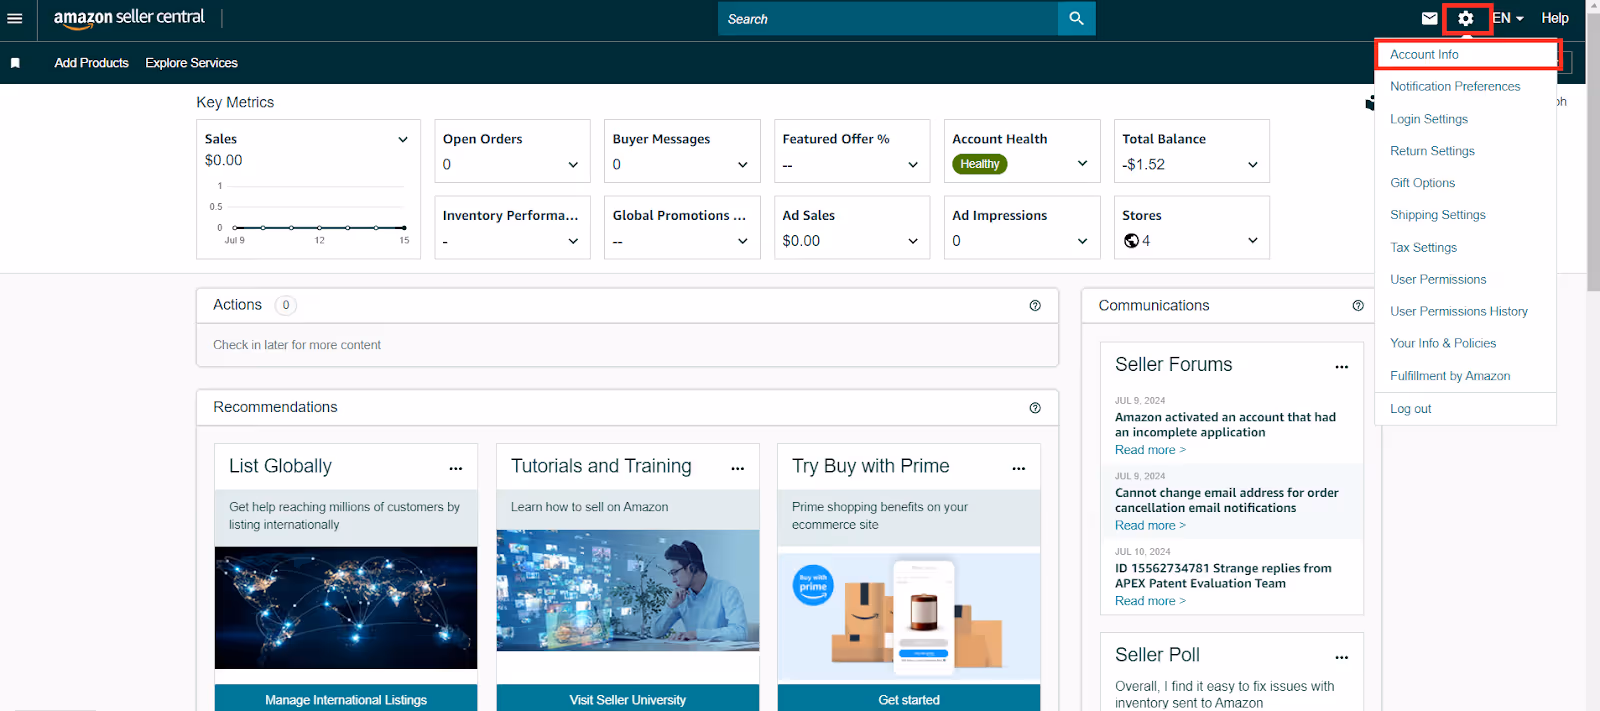The image size is (1600, 711).
Task: Click the Buy with Prime boxes image
Action: (909, 616)
